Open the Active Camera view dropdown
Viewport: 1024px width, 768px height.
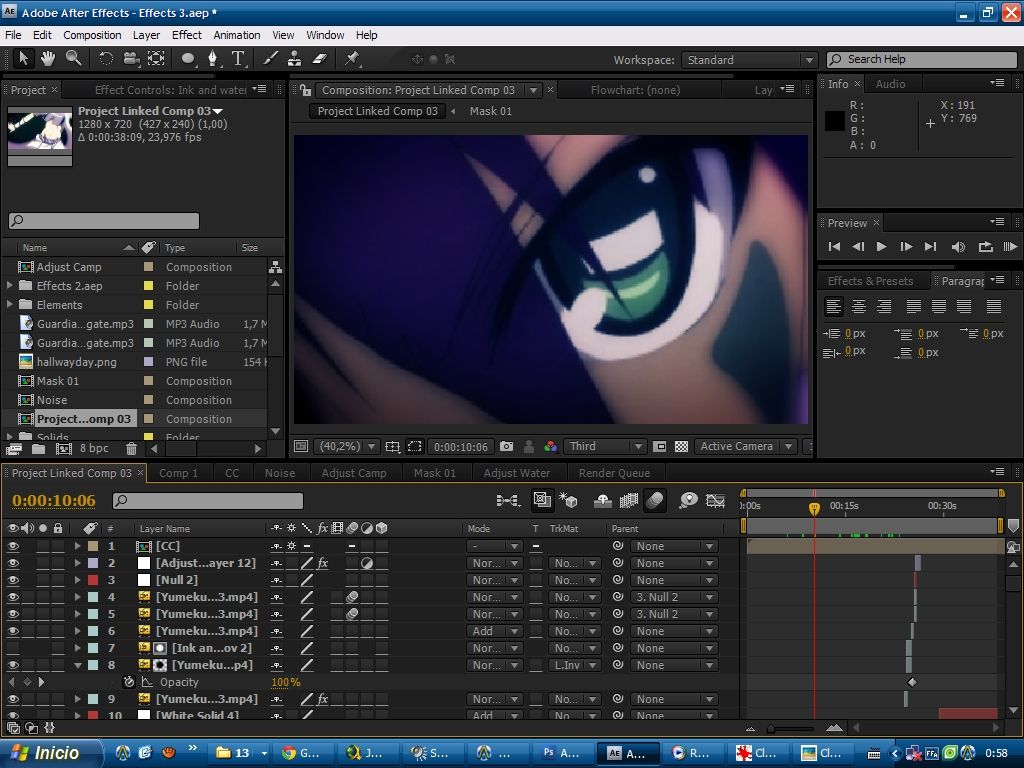[x=746, y=446]
